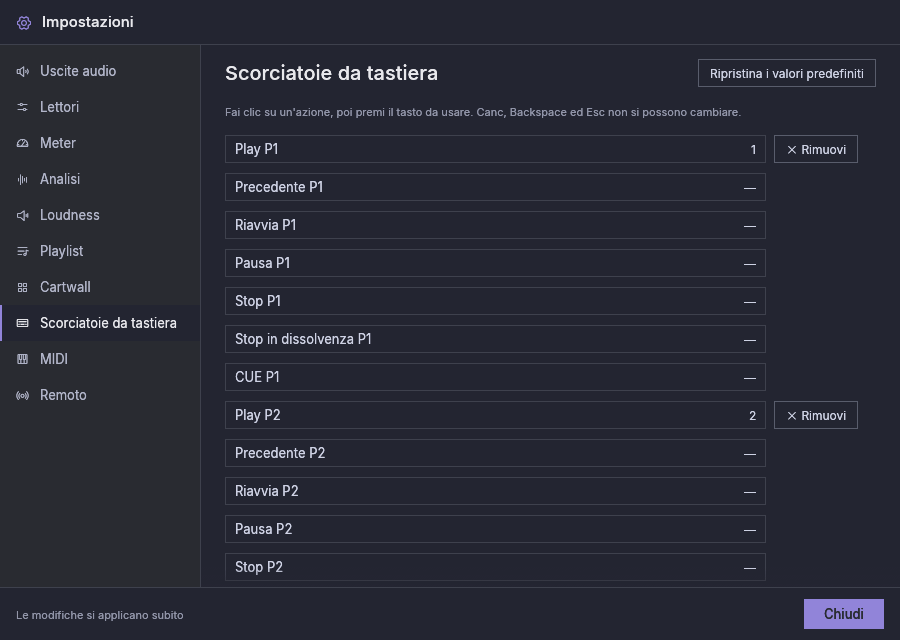Select the Stop P2 shortcut row

pos(495,567)
